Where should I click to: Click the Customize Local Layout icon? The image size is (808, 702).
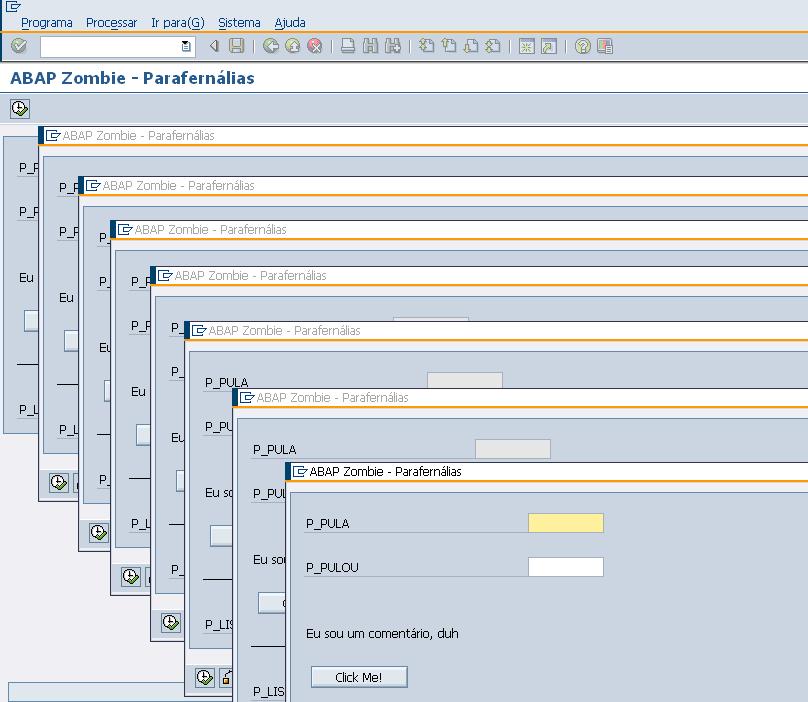point(605,46)
